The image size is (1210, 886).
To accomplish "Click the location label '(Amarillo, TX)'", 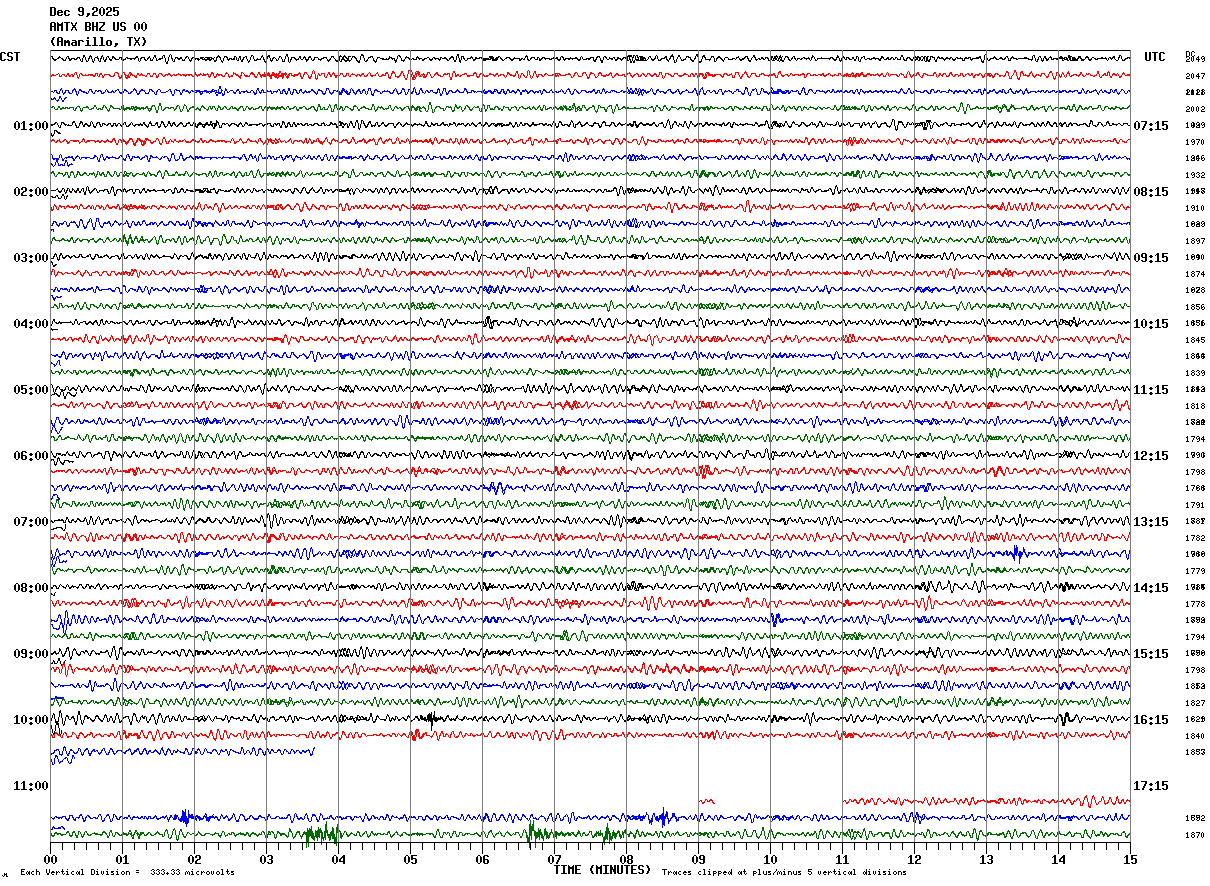I will pos(98,42).
